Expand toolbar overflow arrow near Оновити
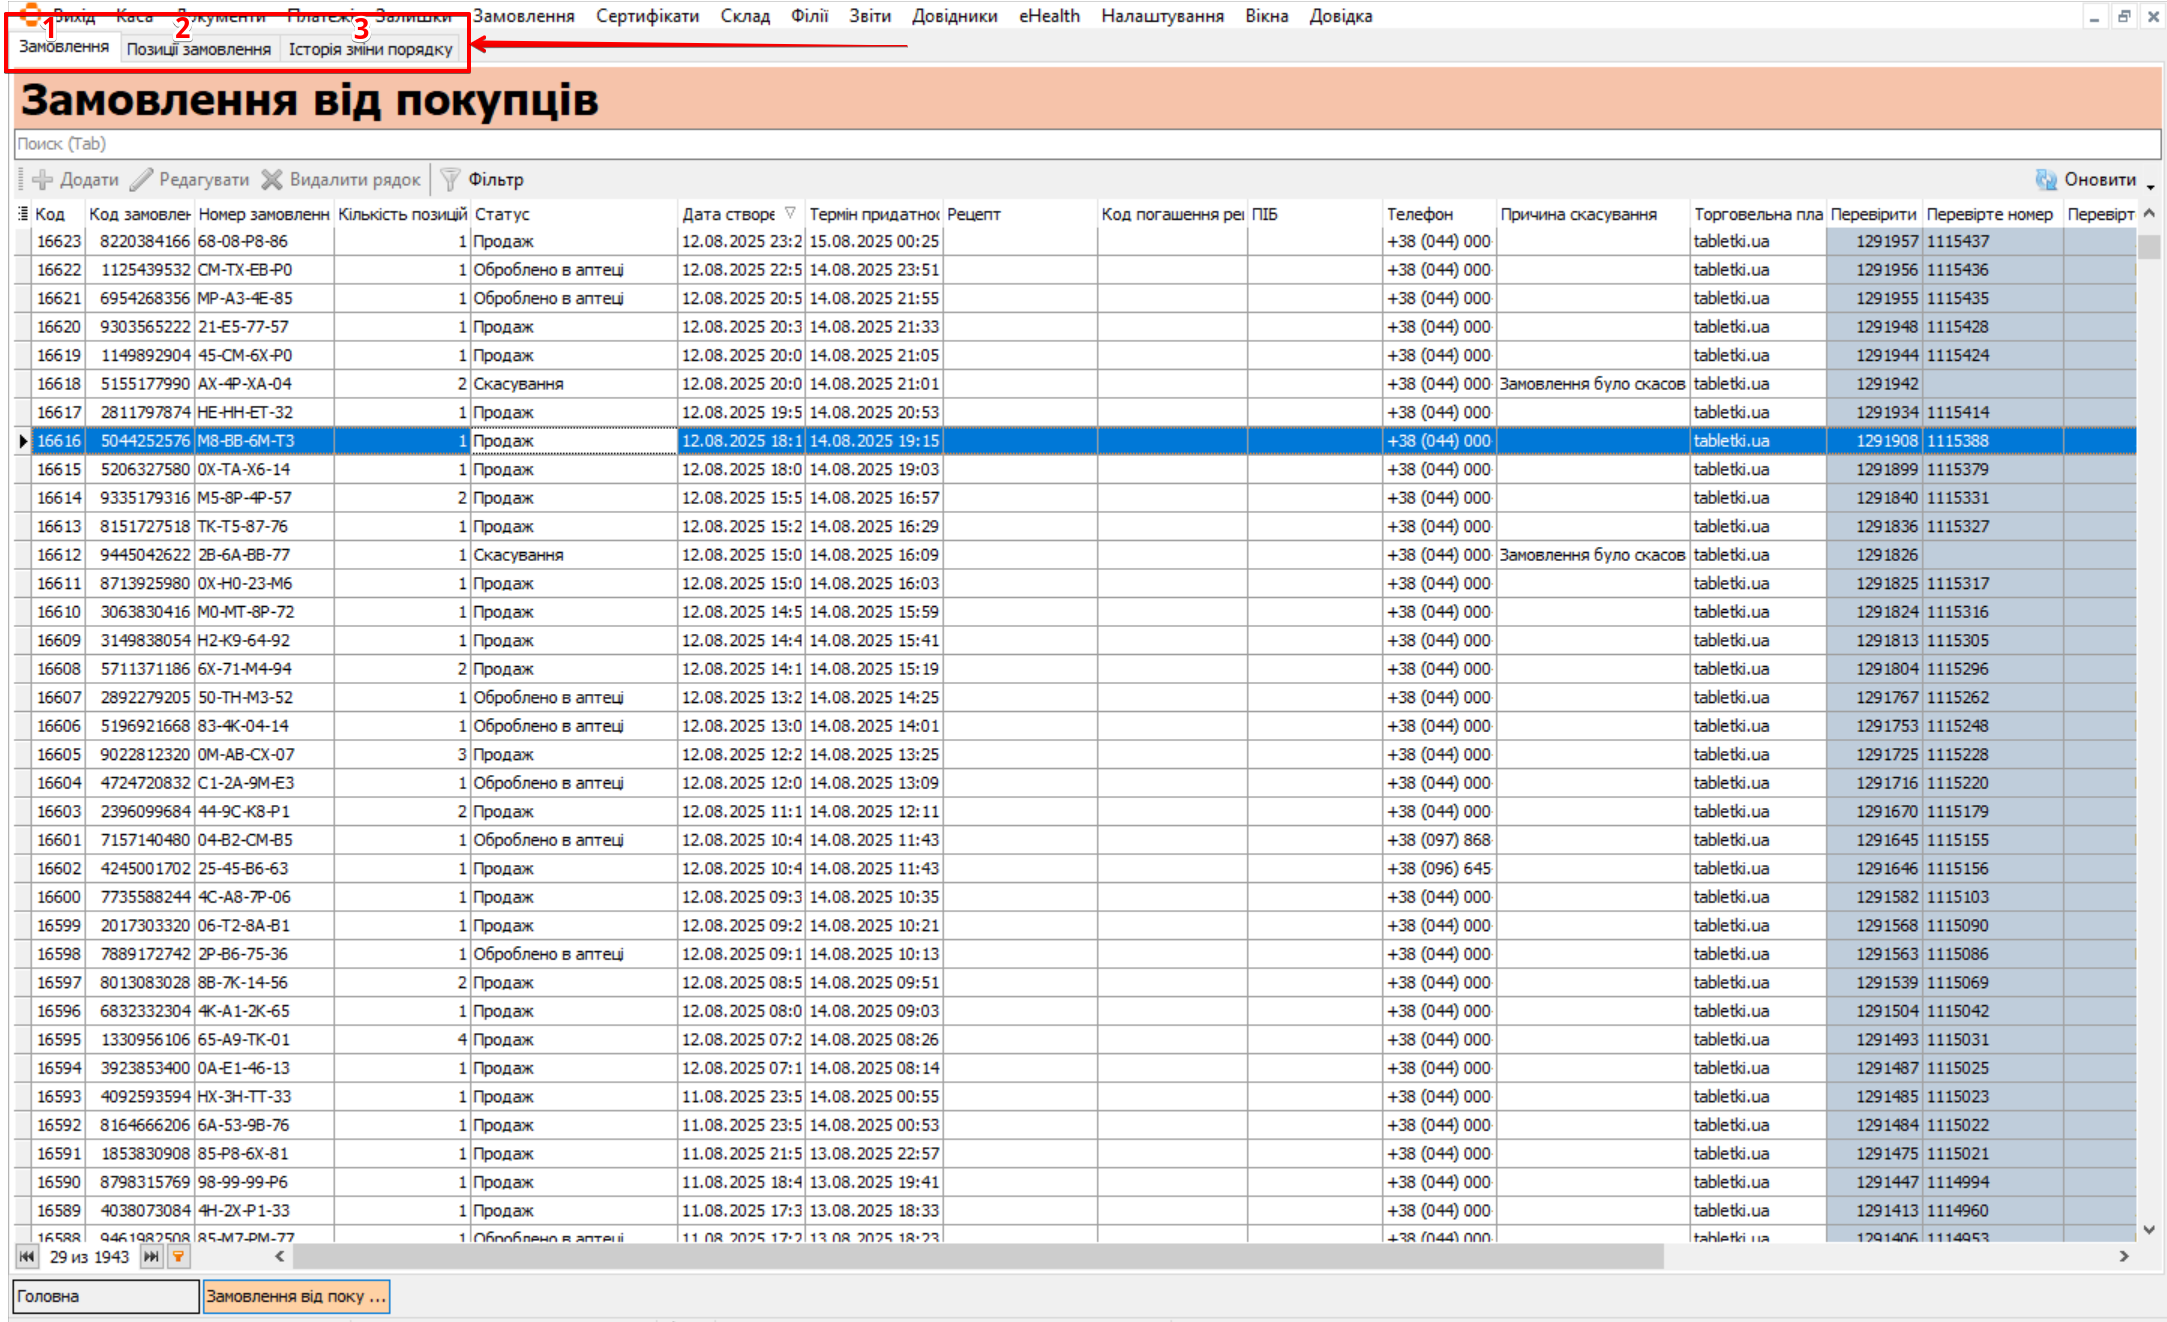Viewport: 2167px width, 1322px height. click(x=2150, y=186)
